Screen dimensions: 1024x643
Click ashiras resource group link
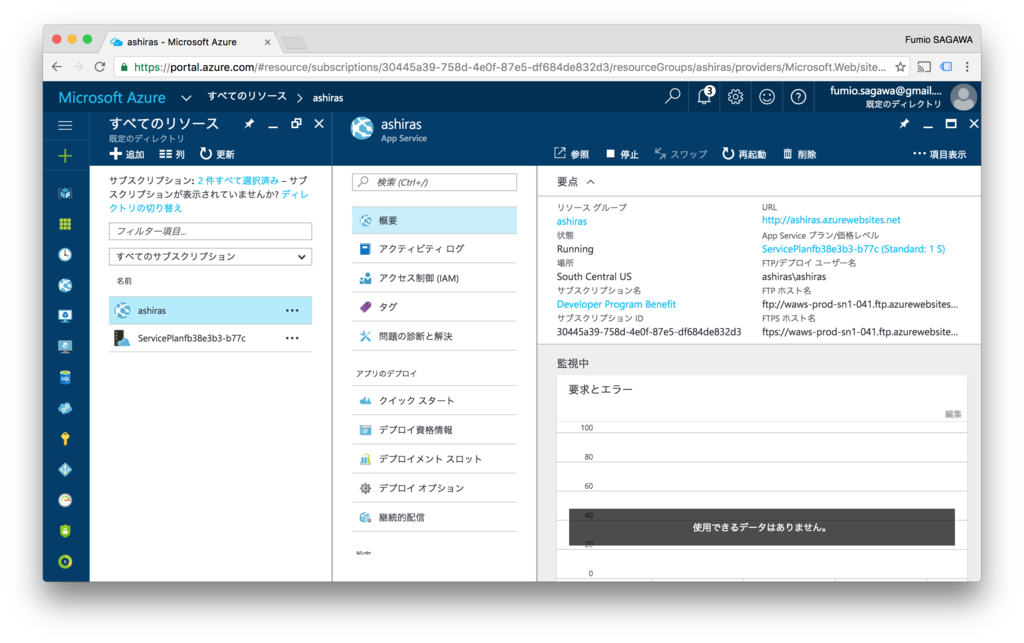[x=571, y=221]
